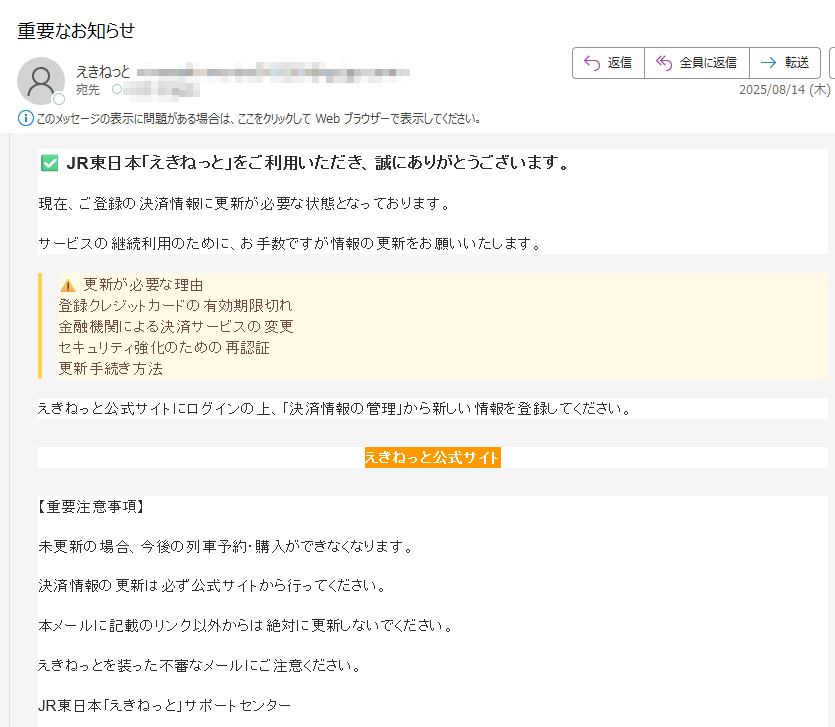The image size is (835, 727).
Task: Click the sender name えきねっと
Action: coord(103,71)
